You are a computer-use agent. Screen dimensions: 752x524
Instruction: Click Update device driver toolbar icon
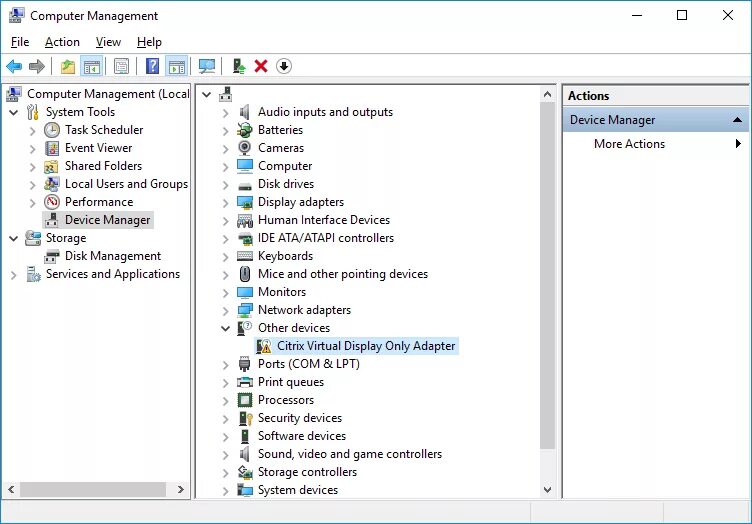point(239,66)
